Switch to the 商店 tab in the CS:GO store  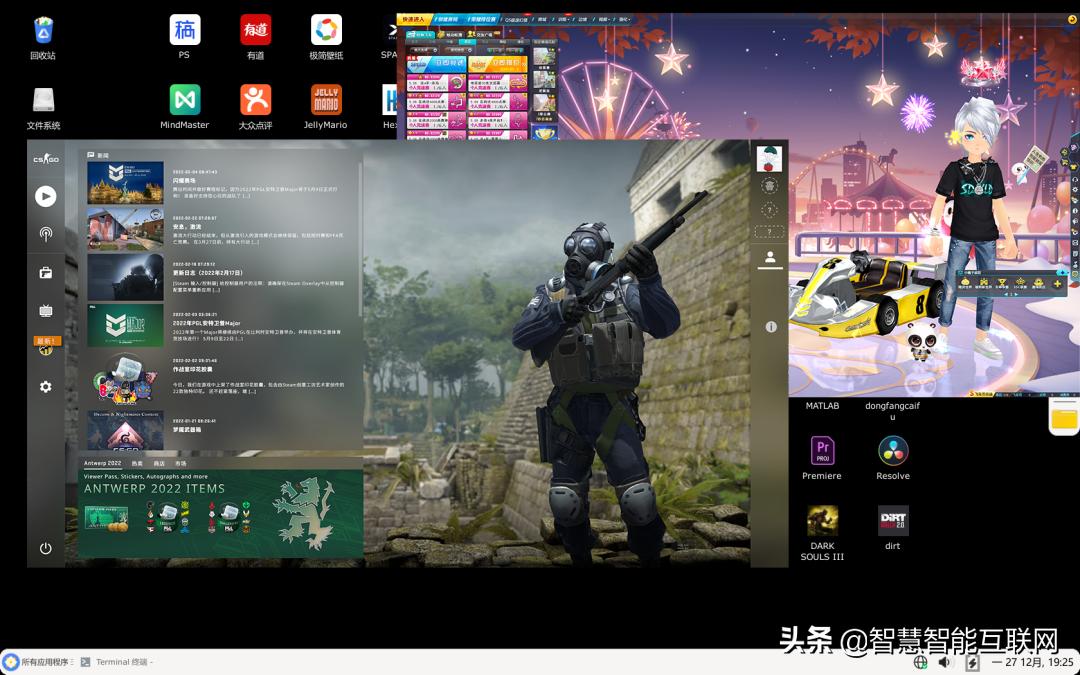[x=158, y=464]
